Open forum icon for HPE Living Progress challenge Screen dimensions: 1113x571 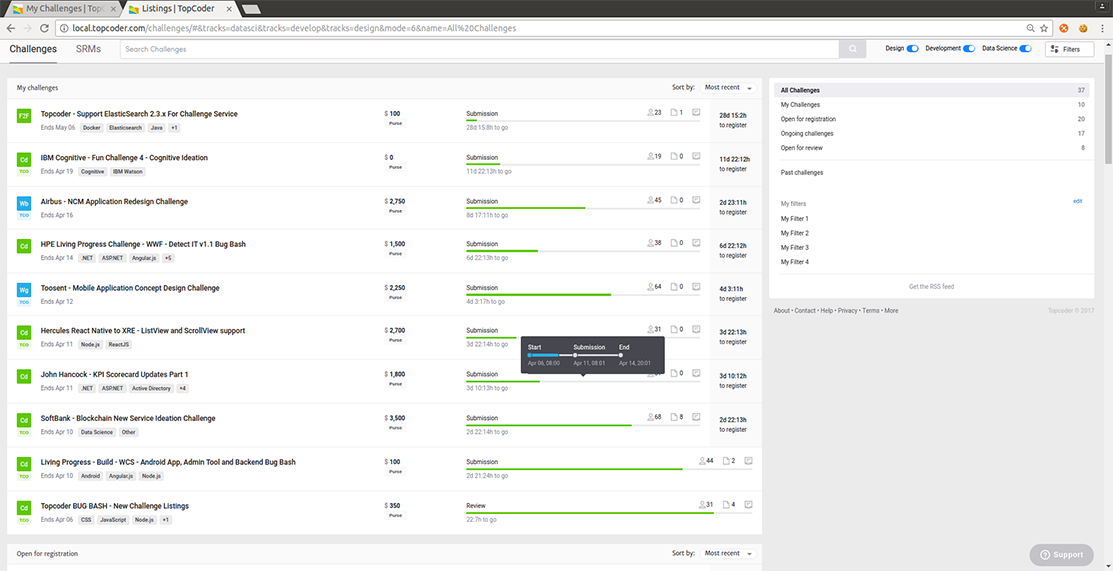(696, 242)
